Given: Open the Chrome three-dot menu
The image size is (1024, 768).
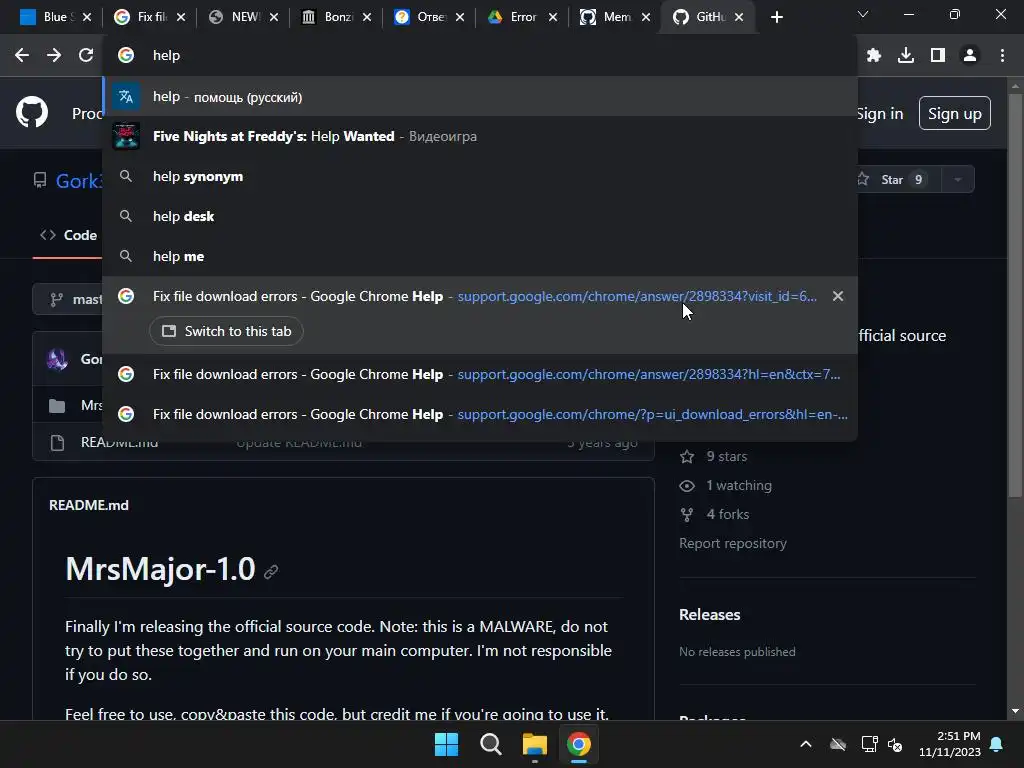Looking at the screenshot, I should [x=1002, y=56].
